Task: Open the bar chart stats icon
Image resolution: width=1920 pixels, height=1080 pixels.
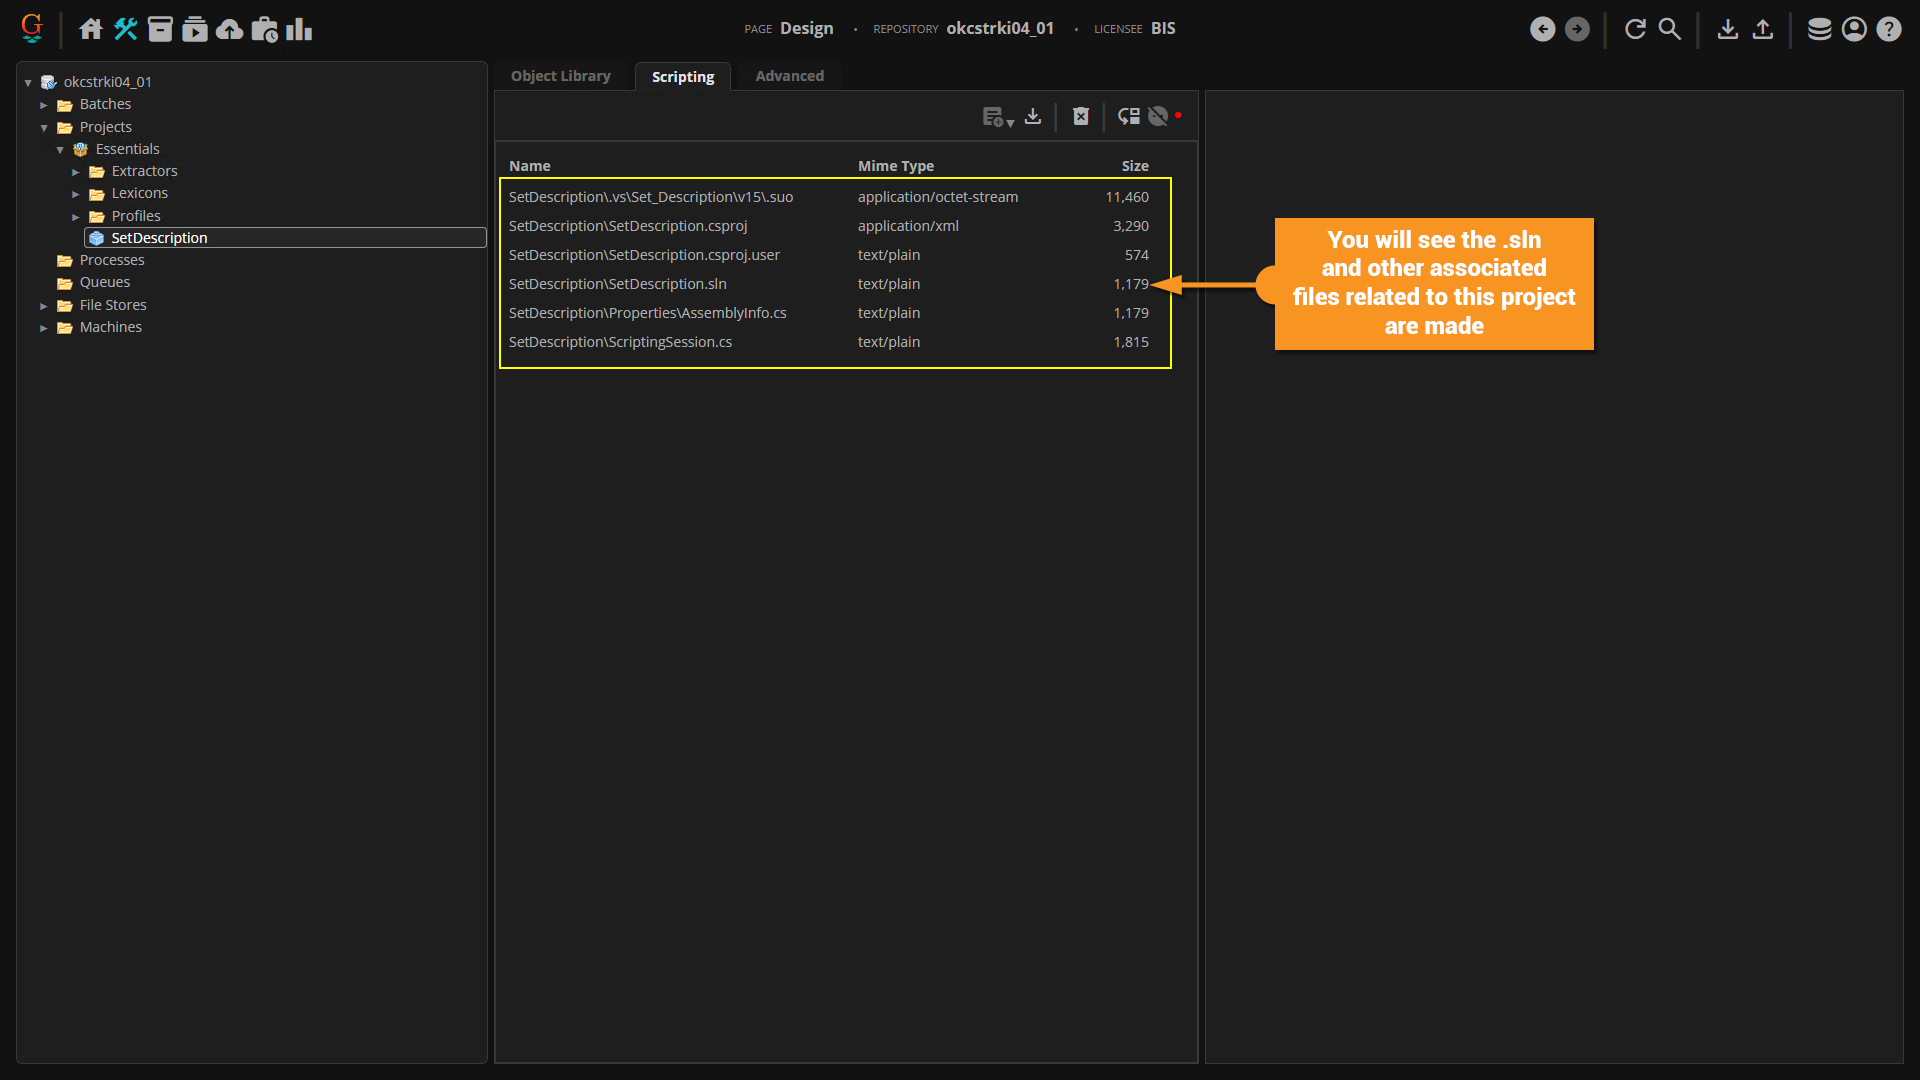Action: tap(299, 29)
